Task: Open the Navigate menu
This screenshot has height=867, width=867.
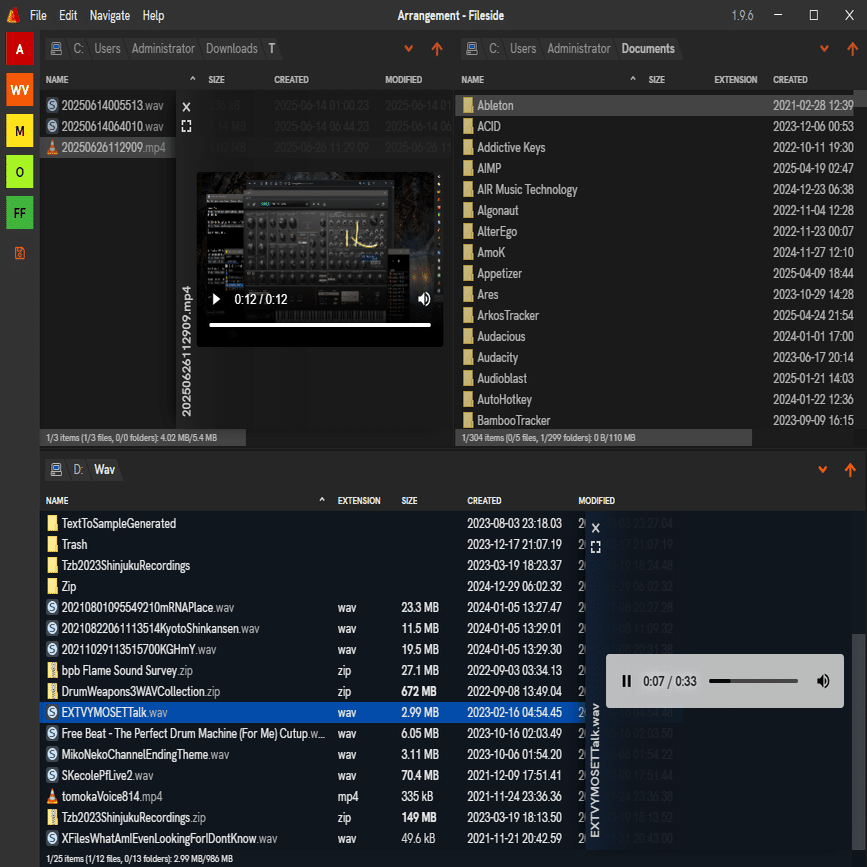Action: click(109, 15)
